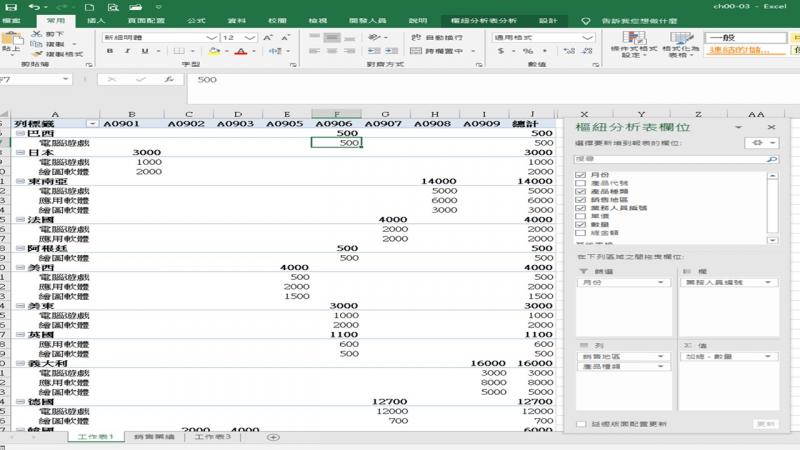Open the field pane tools gear dropdown
The image size is (800, 450).
[x=761, y=143]
